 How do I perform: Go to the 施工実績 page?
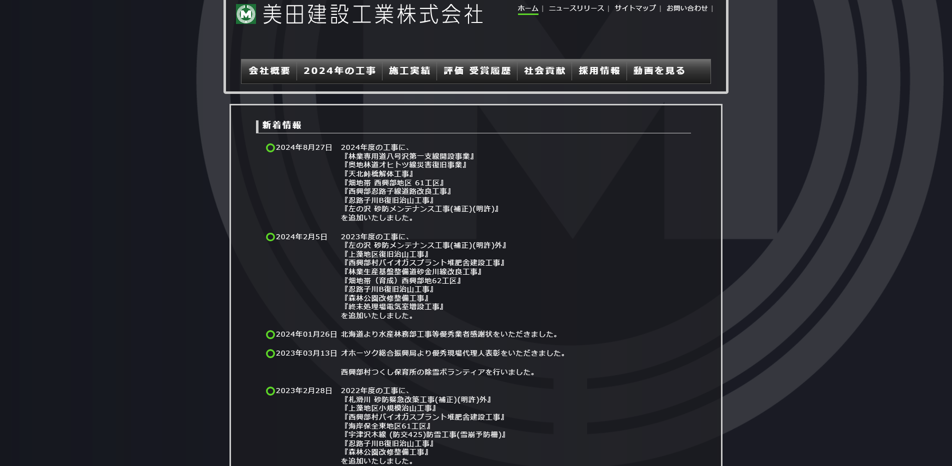click(x=409, y=71)
